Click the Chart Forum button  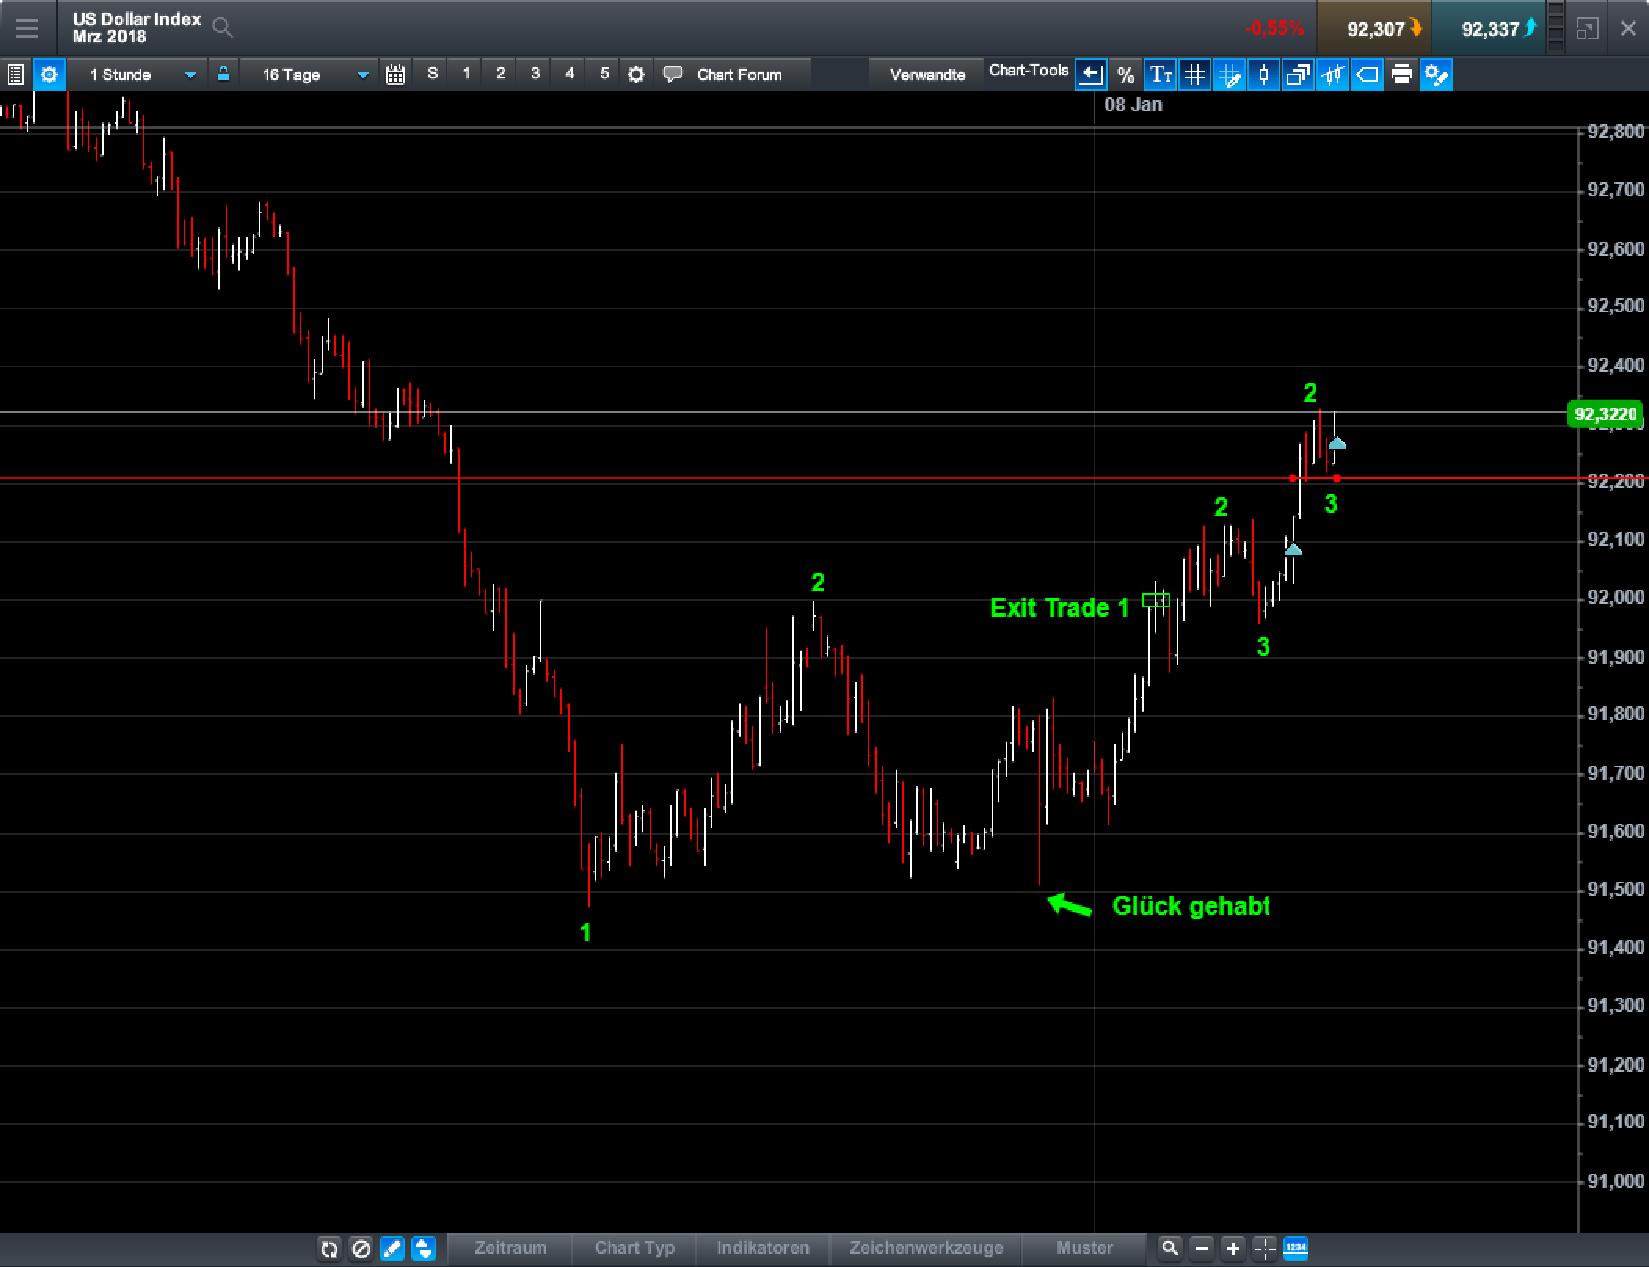(x=737, y=74)
